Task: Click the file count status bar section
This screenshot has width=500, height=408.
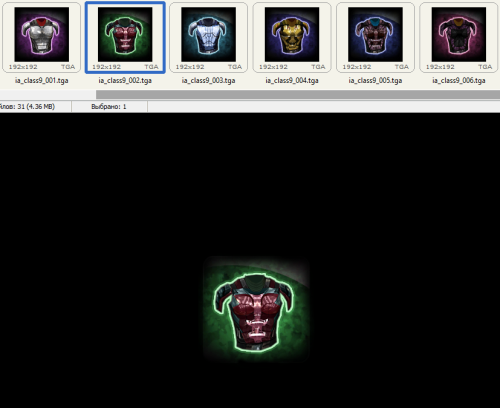Action: point(35,107)
